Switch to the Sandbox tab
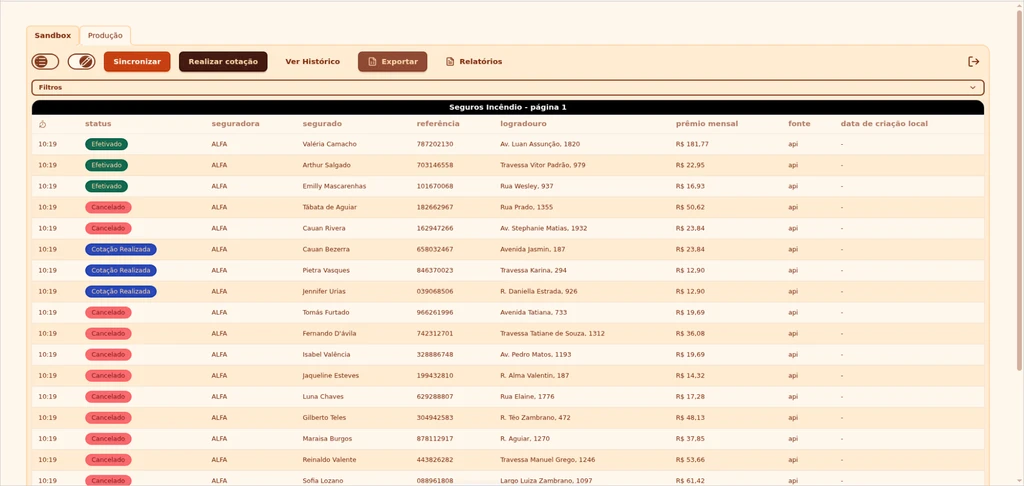Image resolution: width=1024 pixels, height=486 pixels. coord(53,36)
